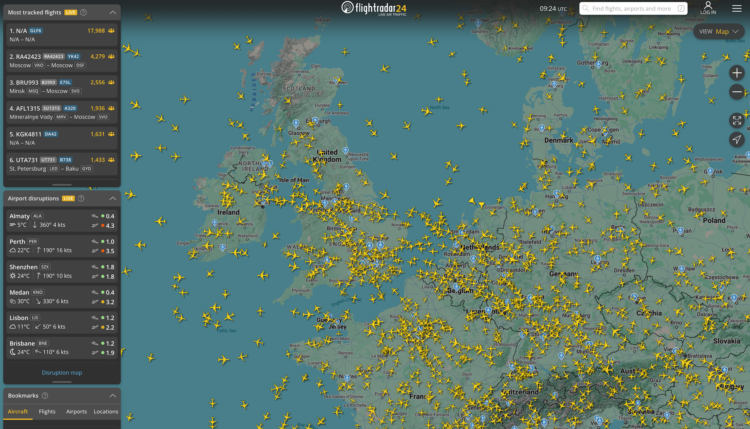Switch to the Locations bookmarks tab

click(x=106, y=411)
